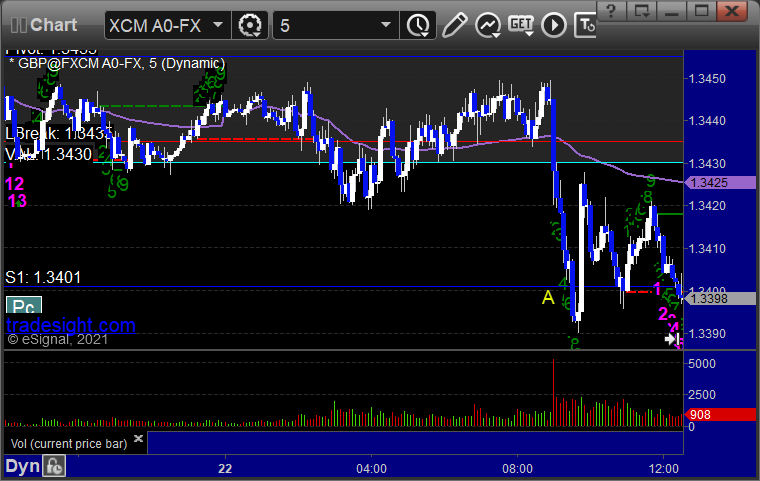760x481 pixels.
Task: Open the studies line-chart icon menu
Action: [488, 25]
